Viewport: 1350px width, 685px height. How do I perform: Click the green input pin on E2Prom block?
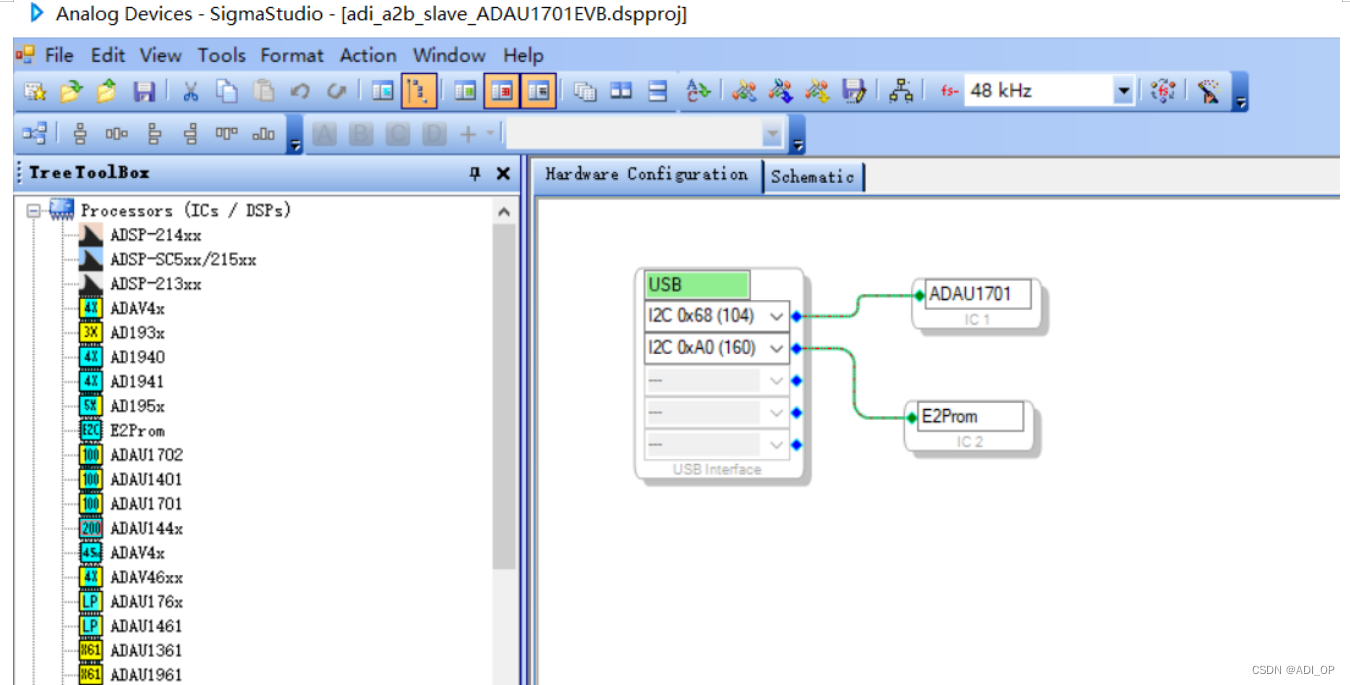(911, 417)
